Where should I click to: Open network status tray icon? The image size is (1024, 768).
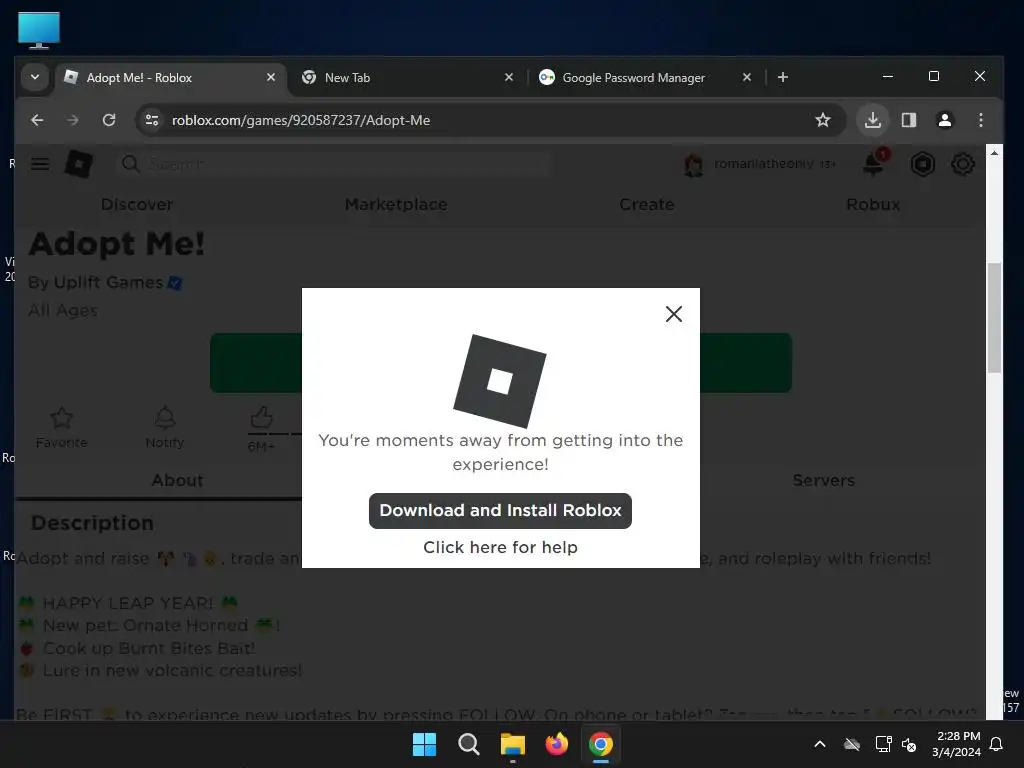pyautogui.click(x=884, y=744)
